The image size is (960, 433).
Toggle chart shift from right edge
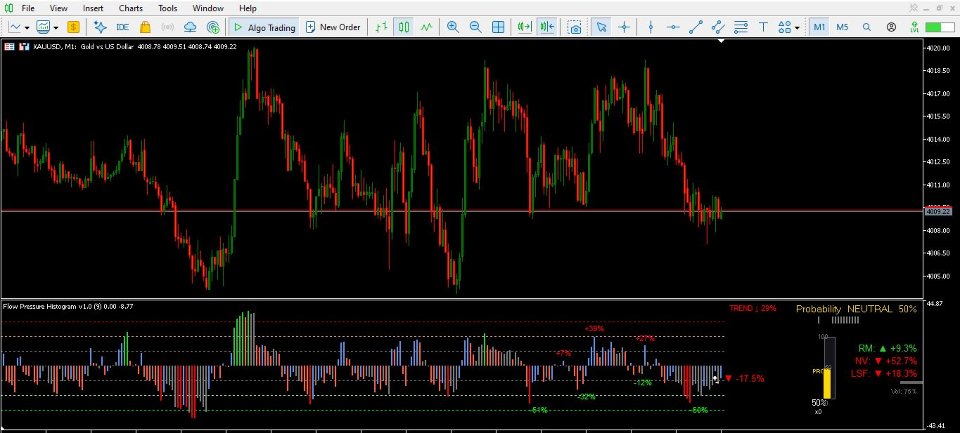[547, 28]
